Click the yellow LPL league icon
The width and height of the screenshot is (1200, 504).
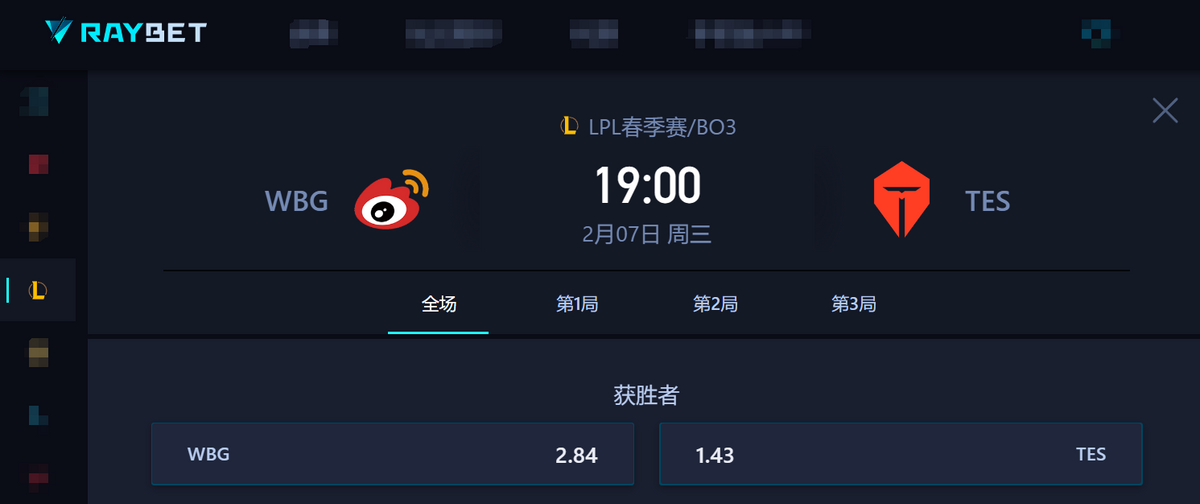[570, 126]
